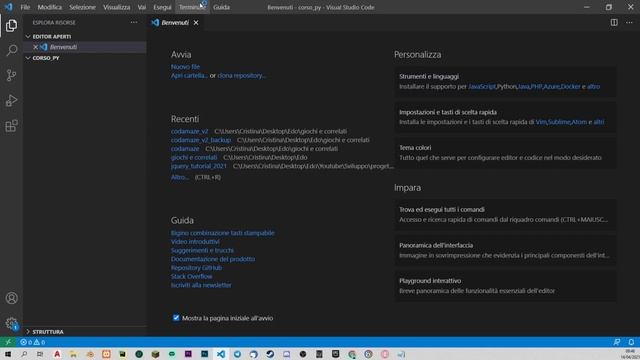Open the Playground interattivo card
Image resolution: width=640 pixels, height=360 pixels.
tap(505, 286)
